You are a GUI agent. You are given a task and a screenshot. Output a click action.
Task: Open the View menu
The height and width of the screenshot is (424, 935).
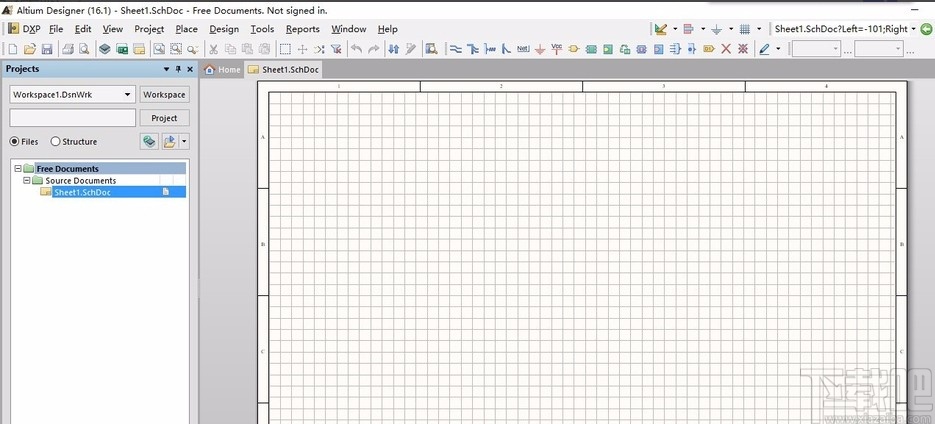click(x=113, y=29)
